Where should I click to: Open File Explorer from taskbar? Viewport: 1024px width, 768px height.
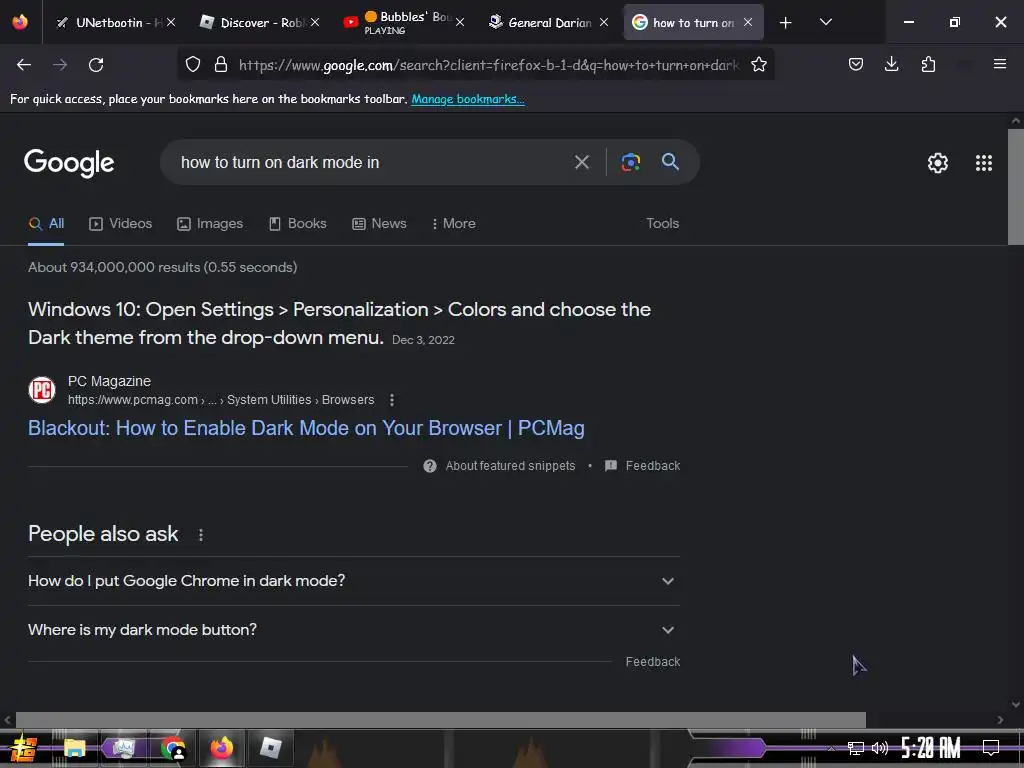(x=74, y=748)
